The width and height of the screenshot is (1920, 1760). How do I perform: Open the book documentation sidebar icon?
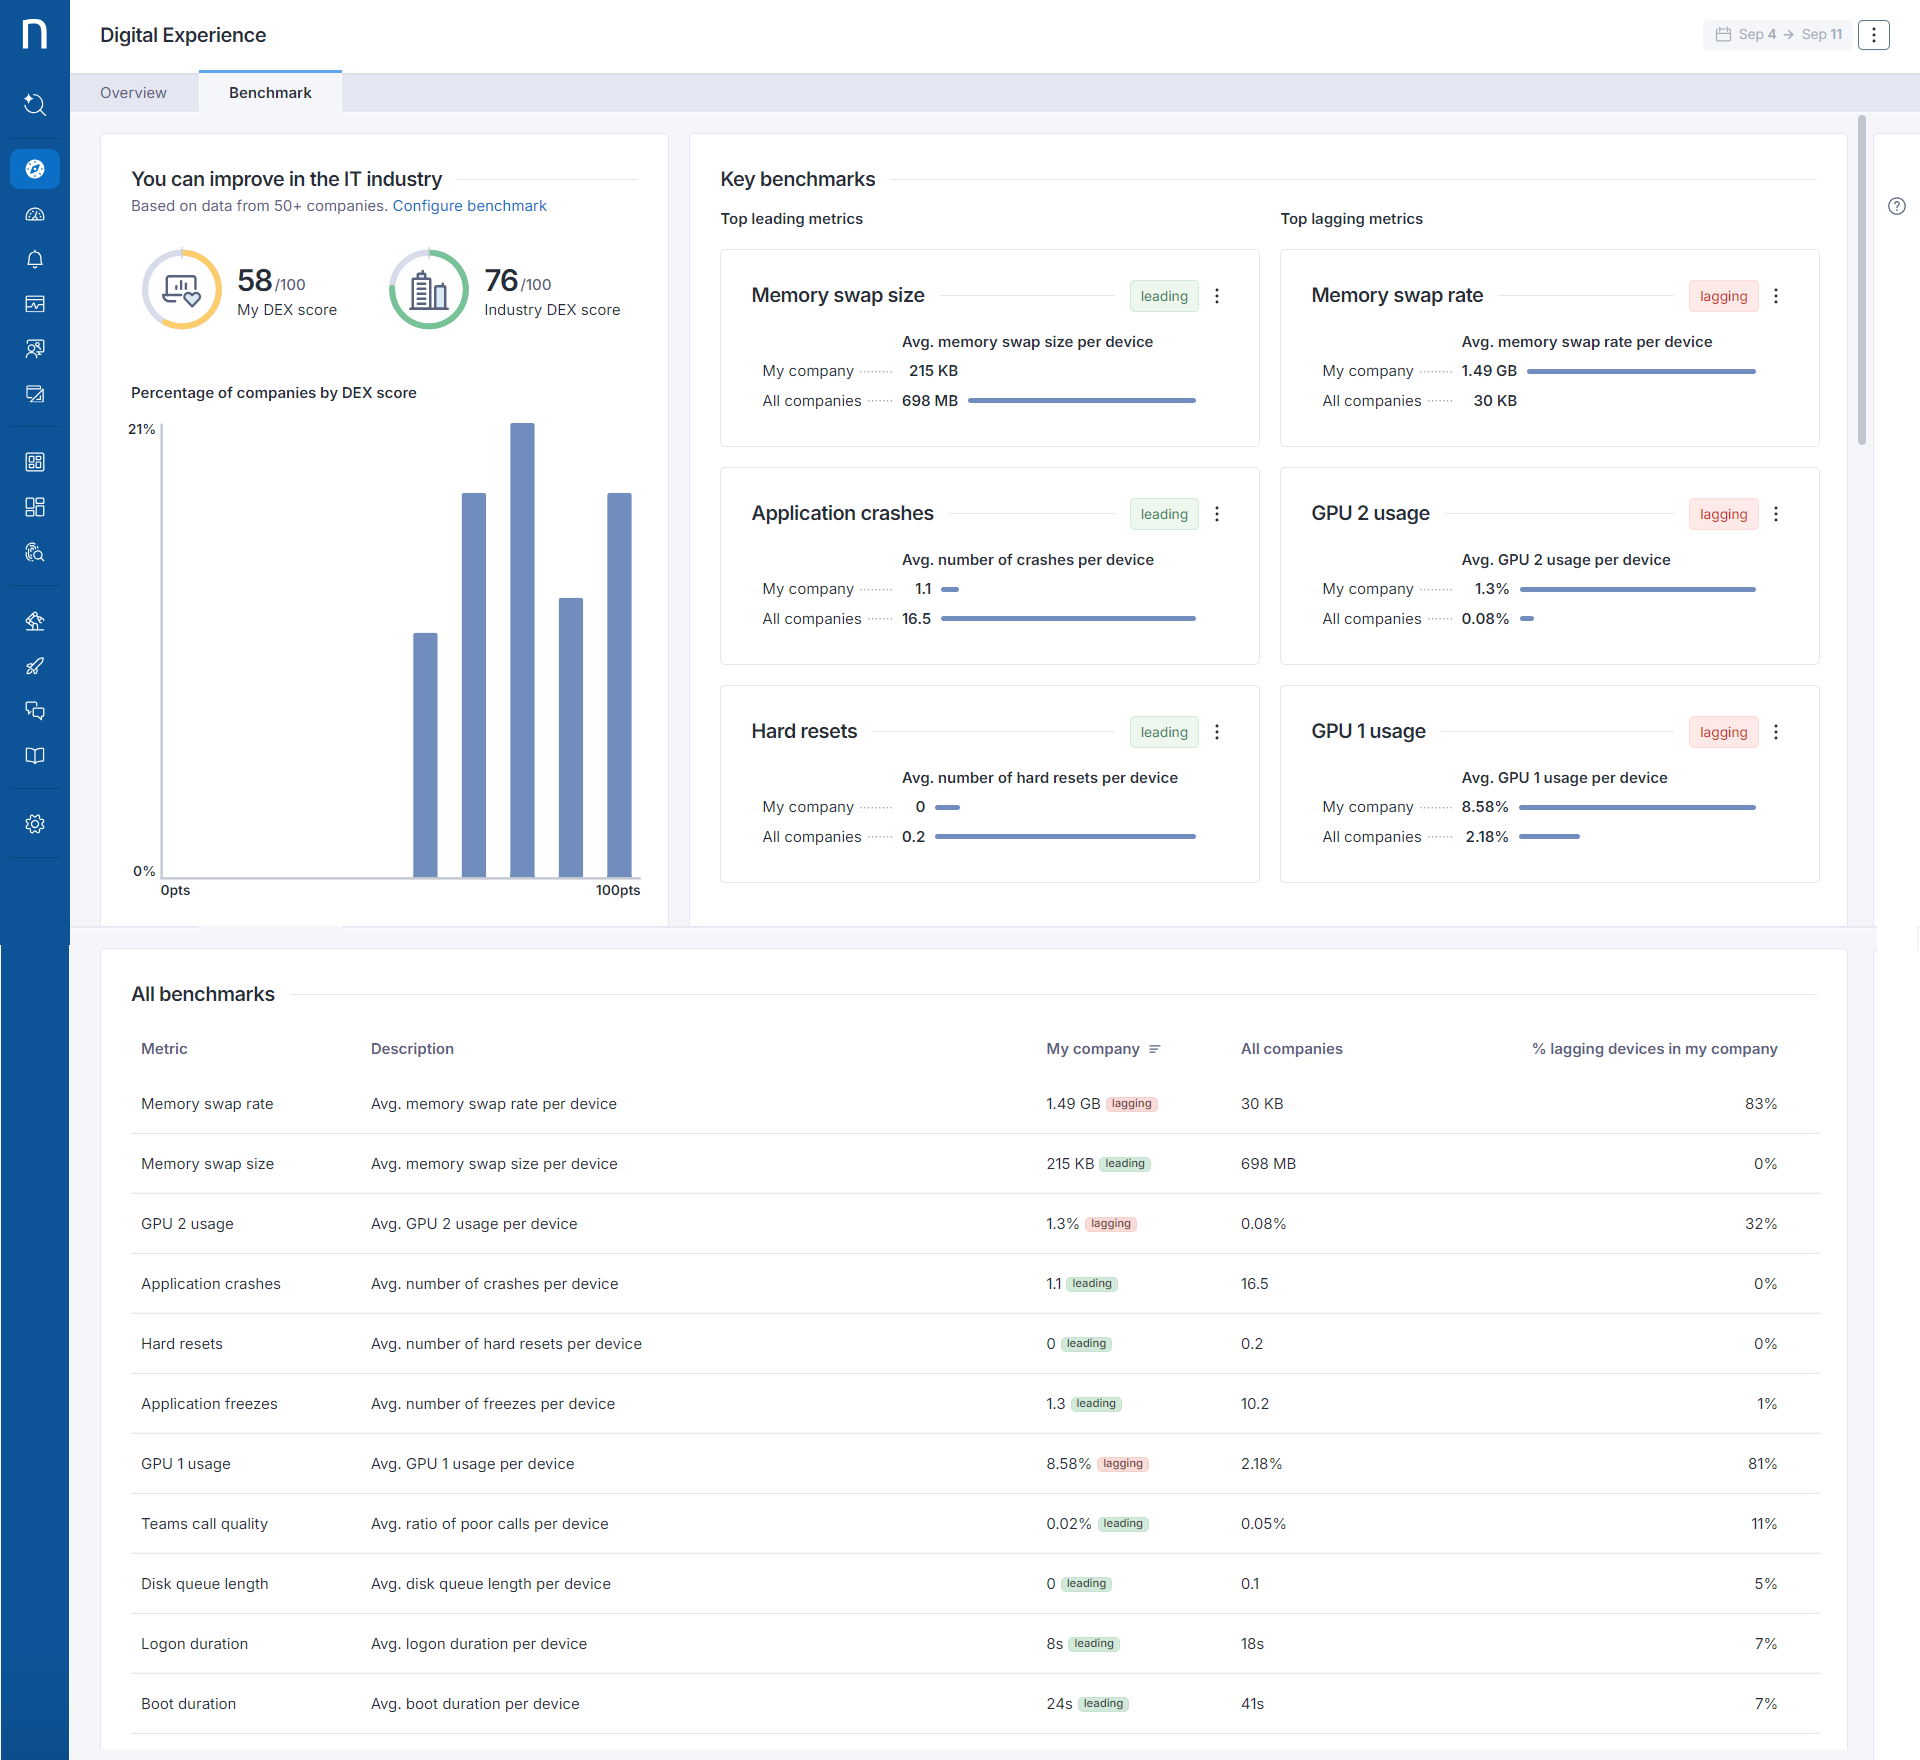click(35, 756)
